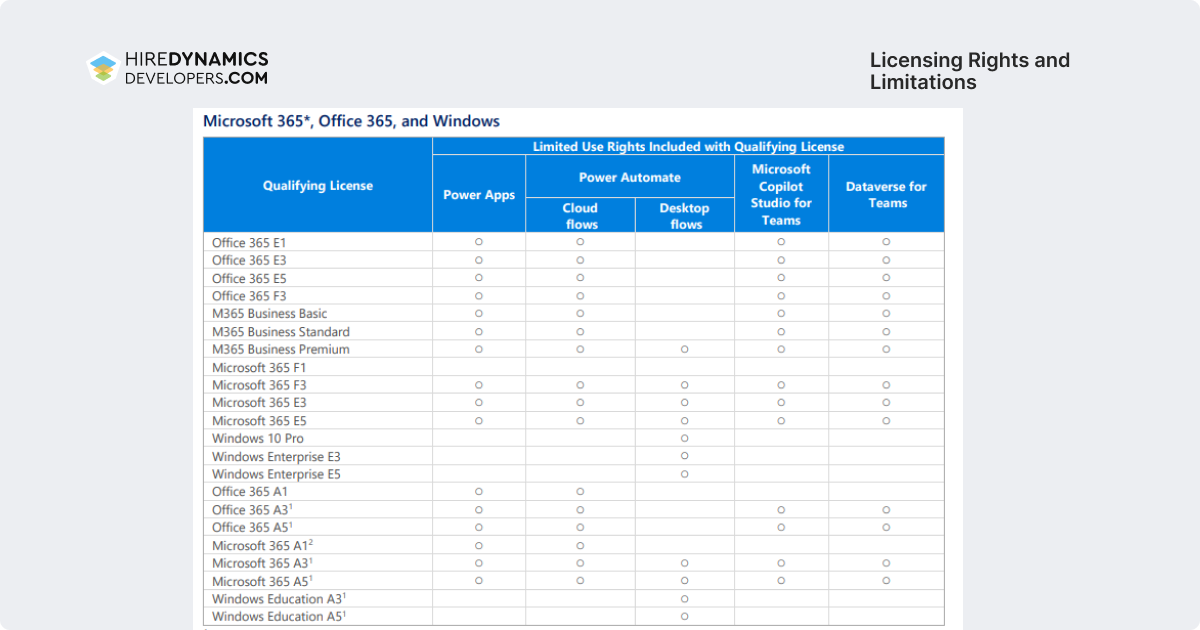The height and width of the screenshot is (630, 1200).
Task: Click the Windows Education A3 row label
Action: pos(279,600)
